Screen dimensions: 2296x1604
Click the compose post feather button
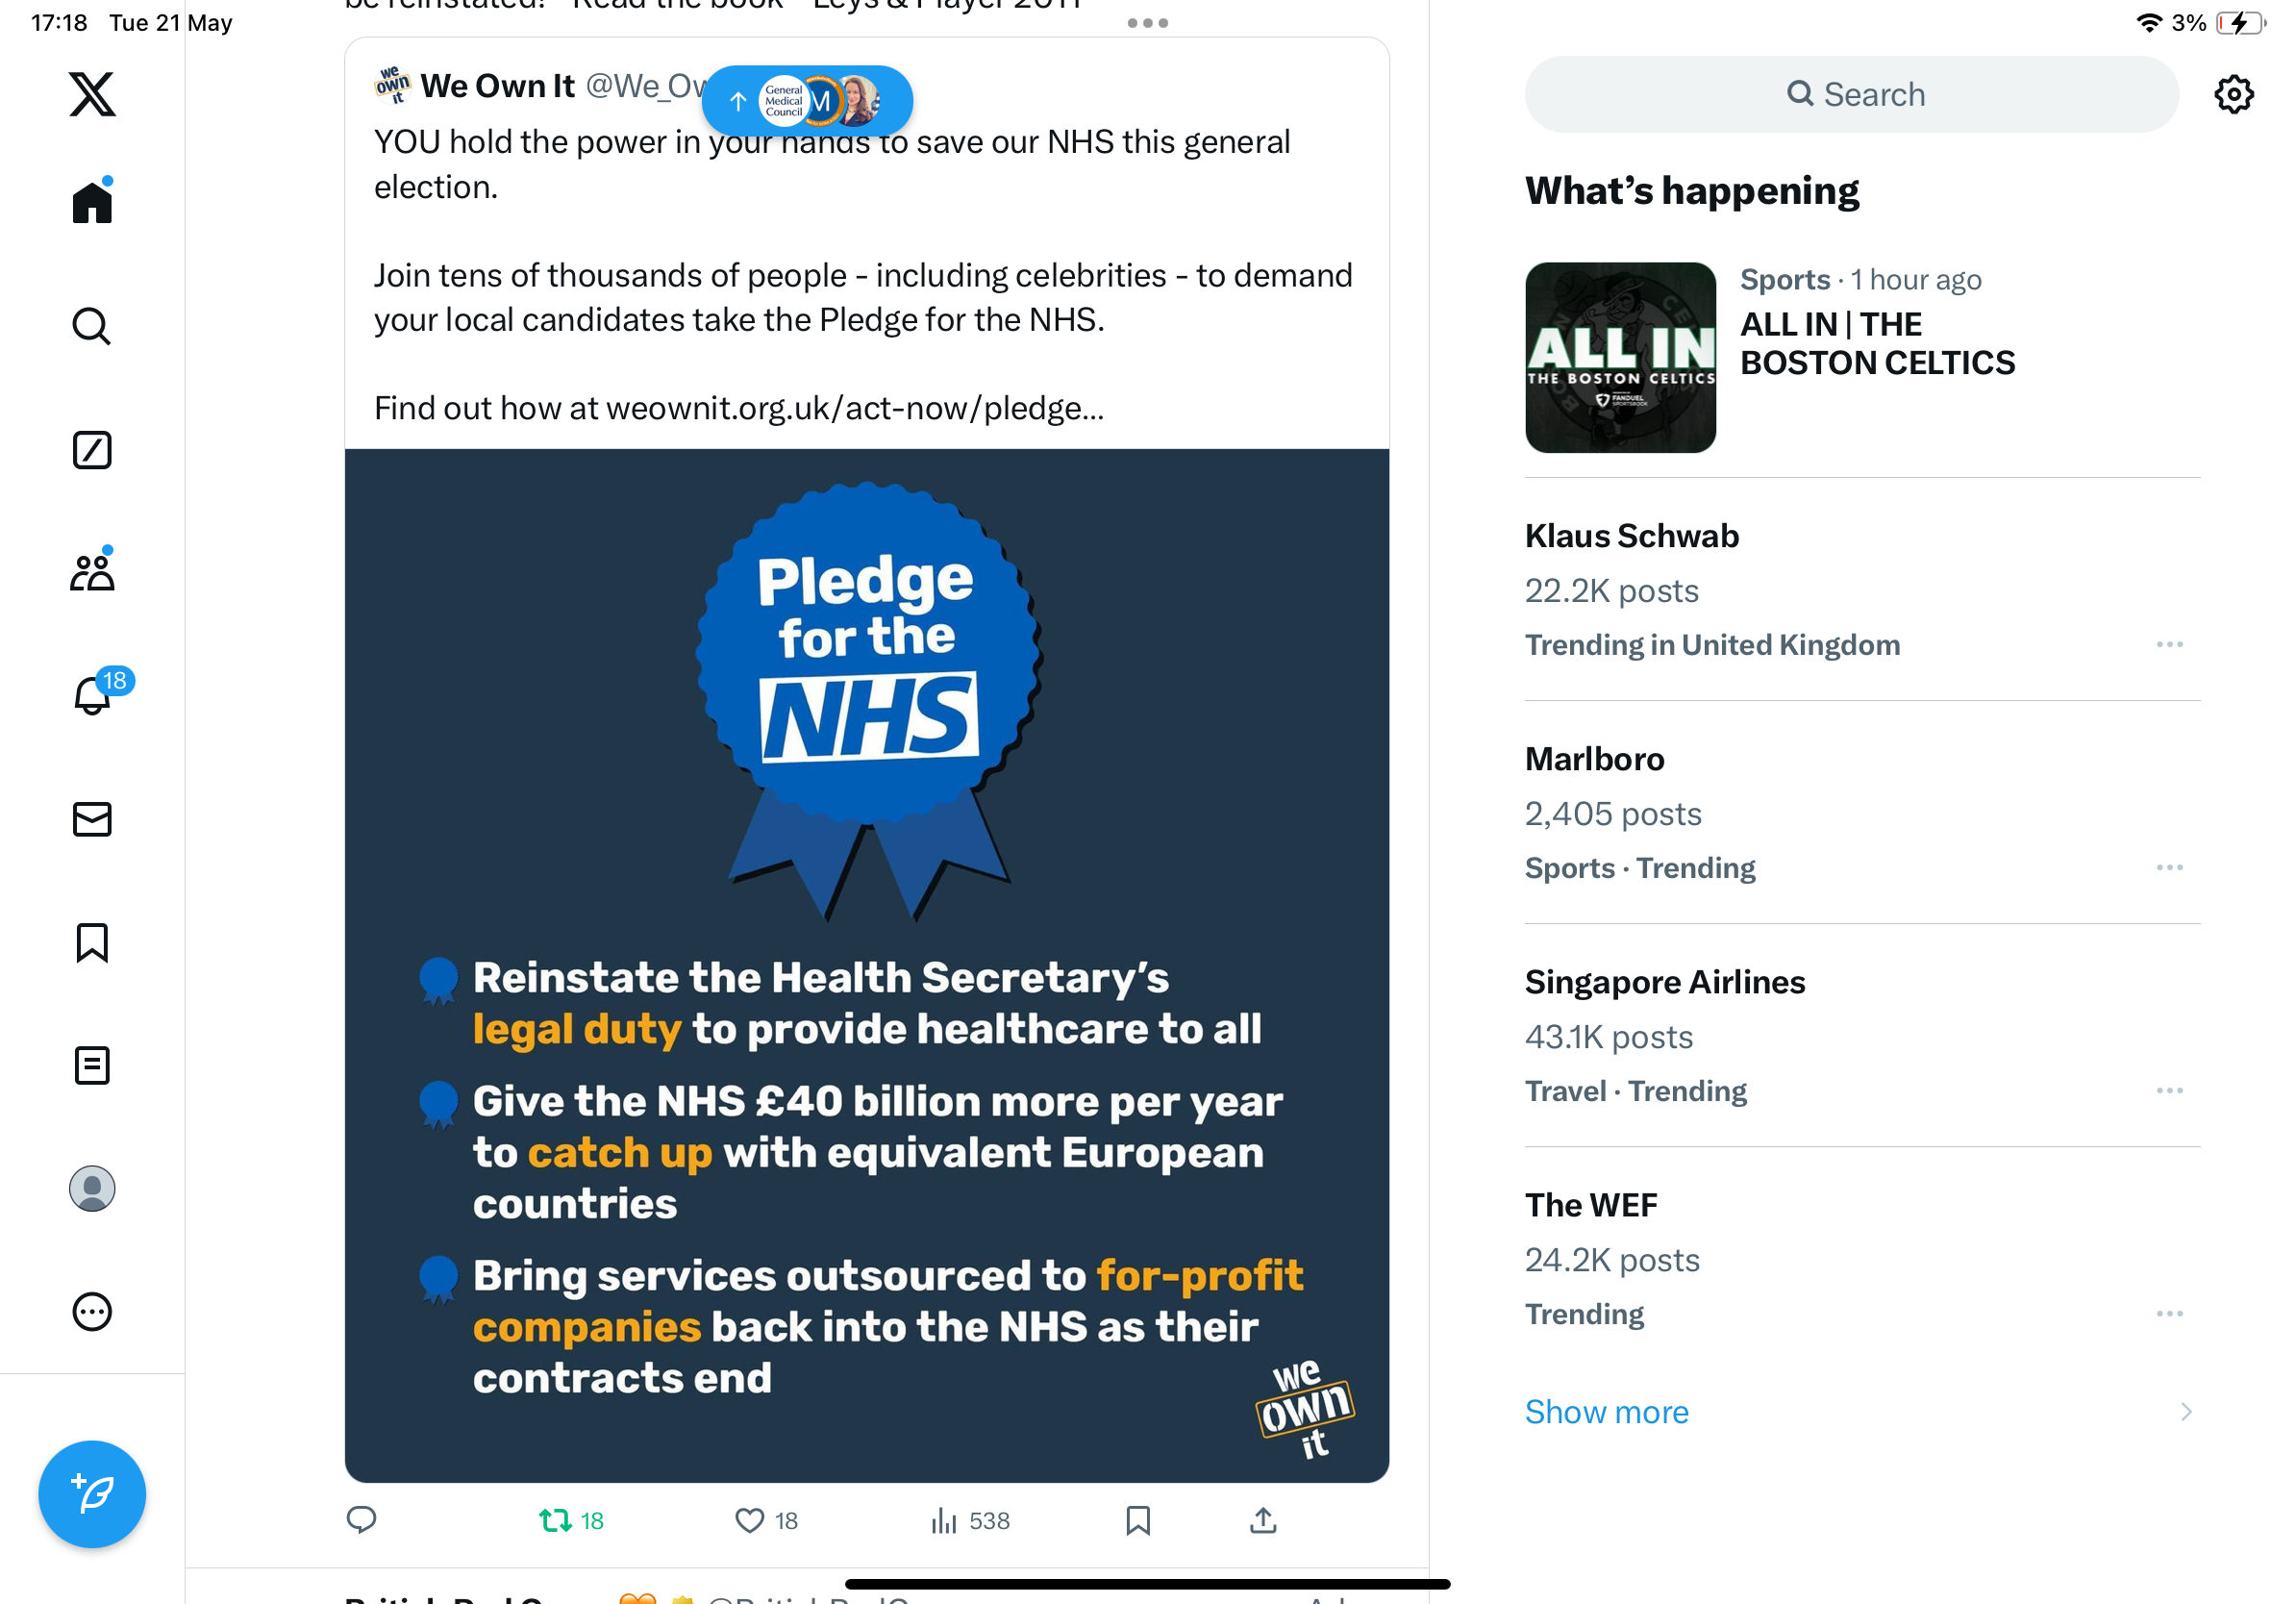[x=92, y=1494]
